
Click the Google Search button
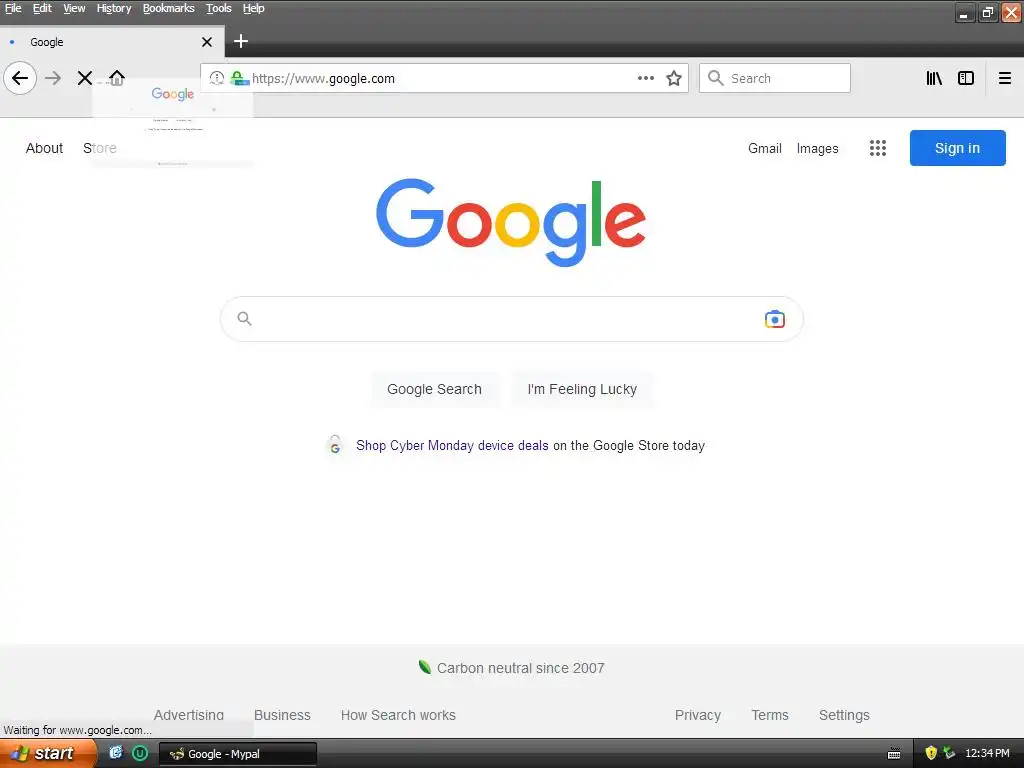click(434, 389)
